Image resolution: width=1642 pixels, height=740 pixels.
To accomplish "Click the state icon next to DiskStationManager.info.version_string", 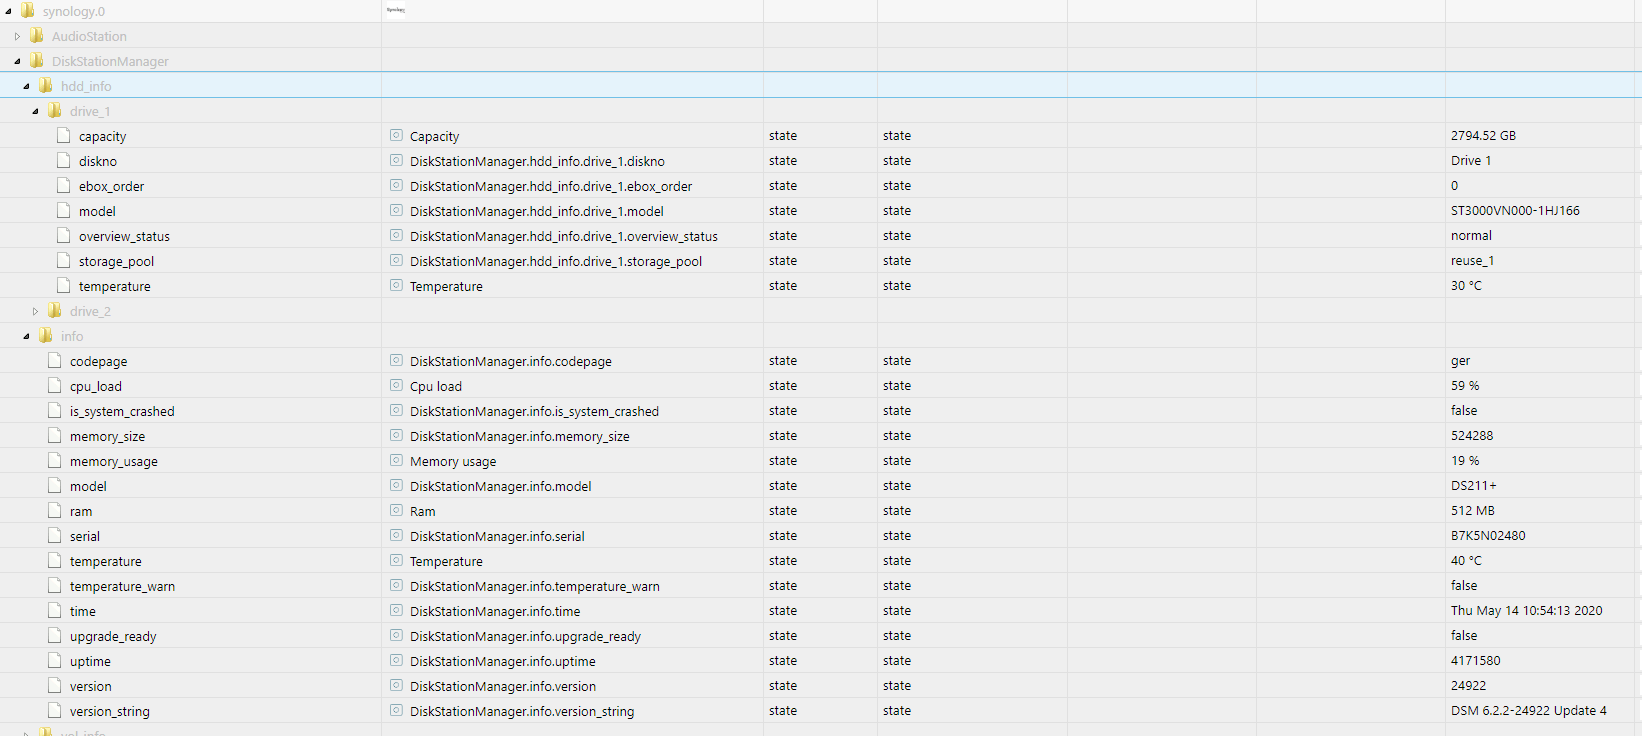I will [x=396, y=710].
